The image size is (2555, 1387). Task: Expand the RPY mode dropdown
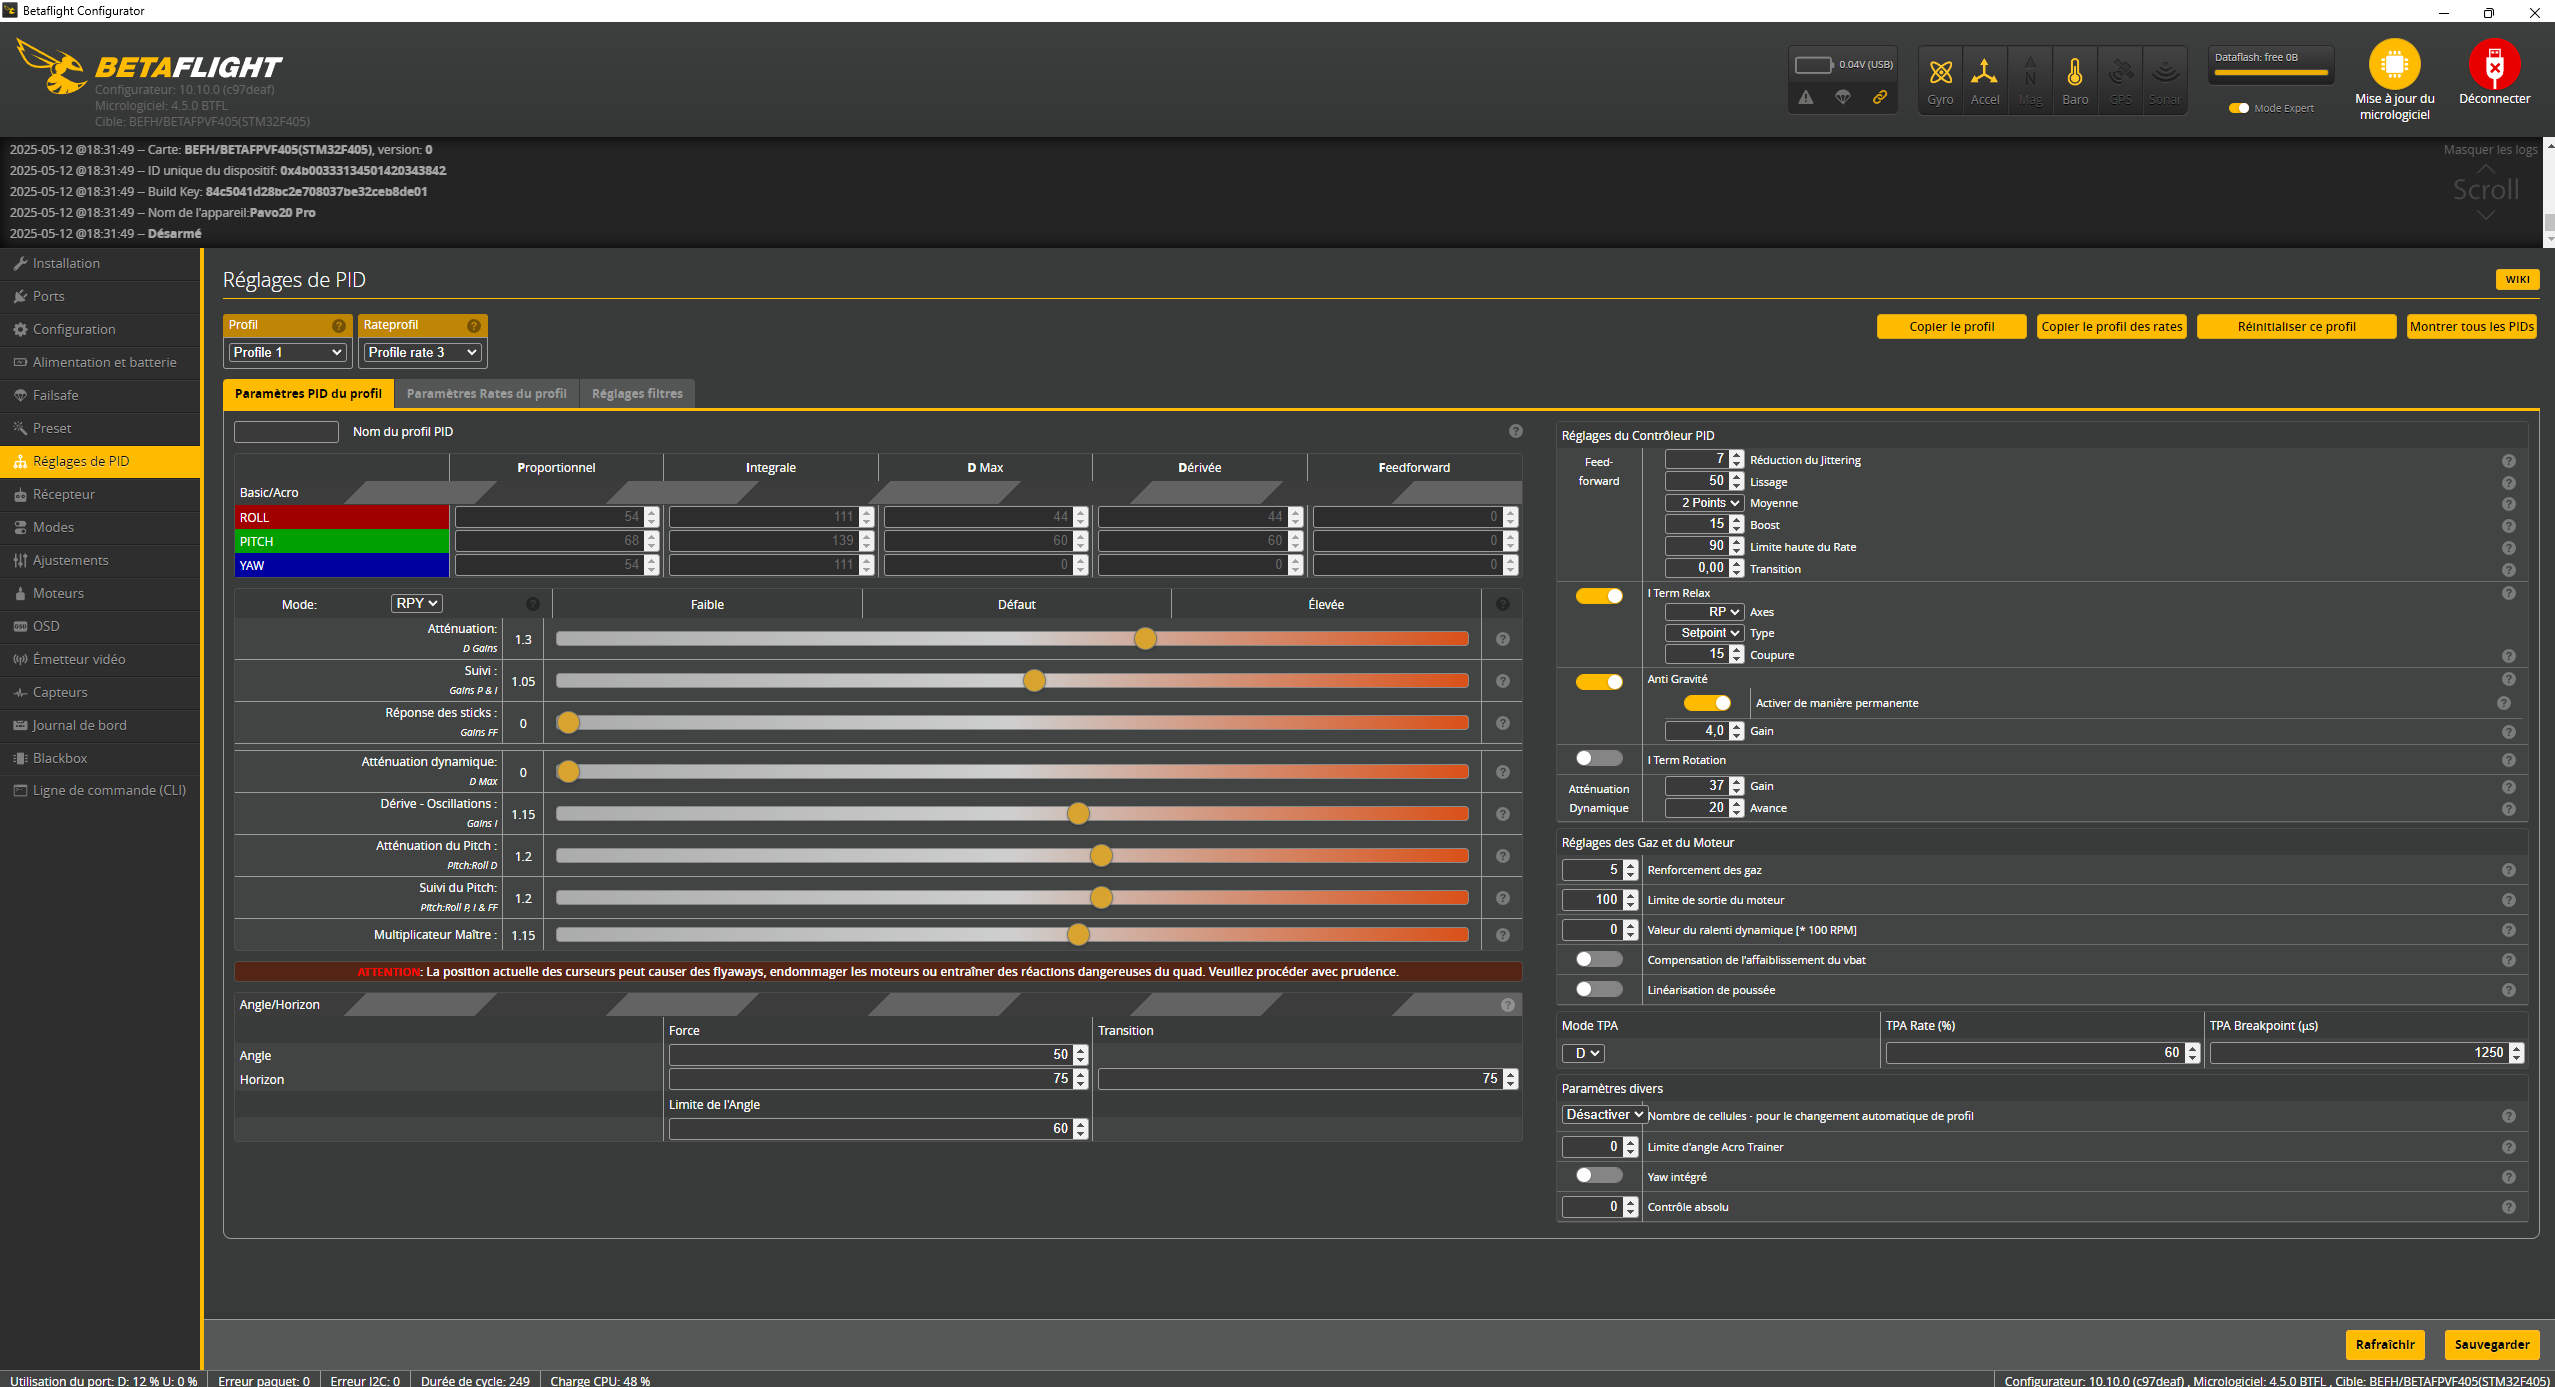point(416,604)
